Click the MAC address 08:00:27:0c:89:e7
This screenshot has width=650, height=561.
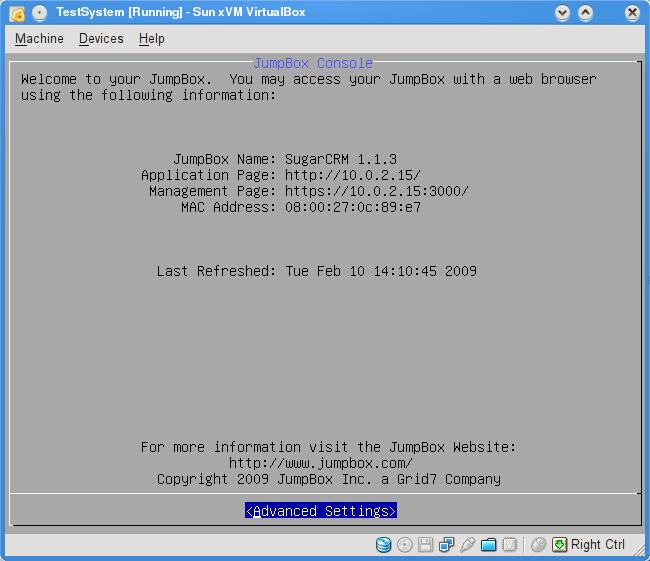tap(353, 207)
